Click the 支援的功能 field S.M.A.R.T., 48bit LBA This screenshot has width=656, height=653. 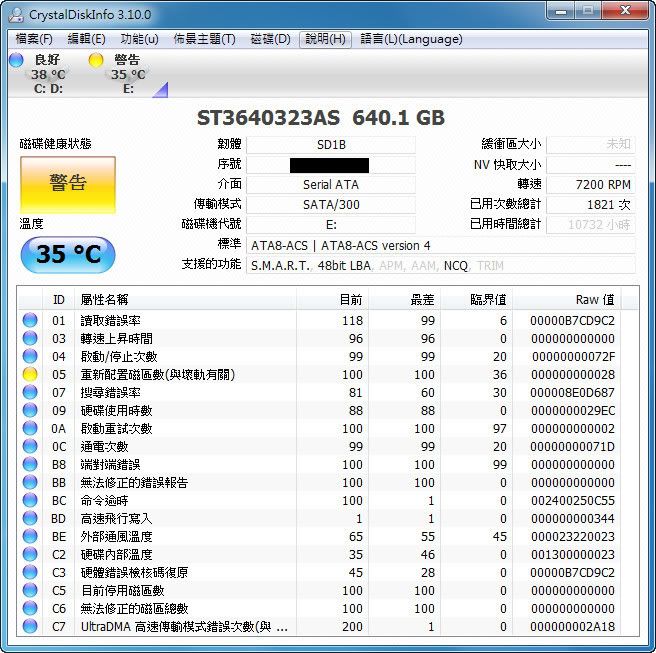coord(441,266)
